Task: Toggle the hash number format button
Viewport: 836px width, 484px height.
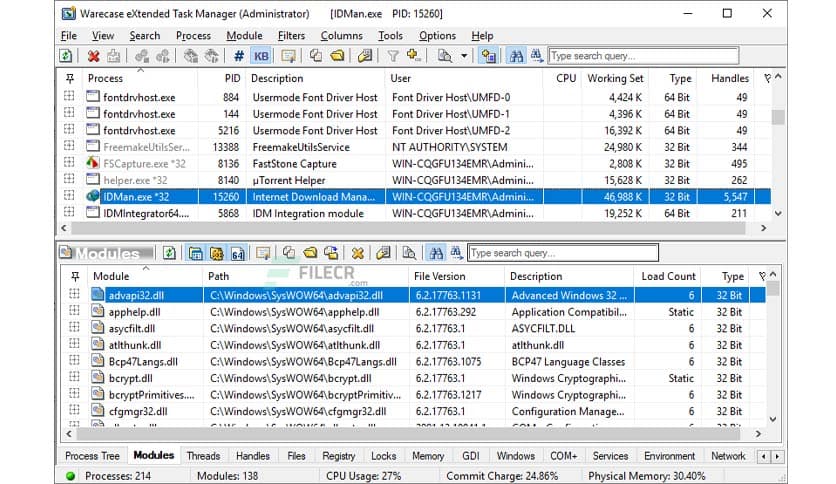Action: pyautogui.click(x=239, y=56)
